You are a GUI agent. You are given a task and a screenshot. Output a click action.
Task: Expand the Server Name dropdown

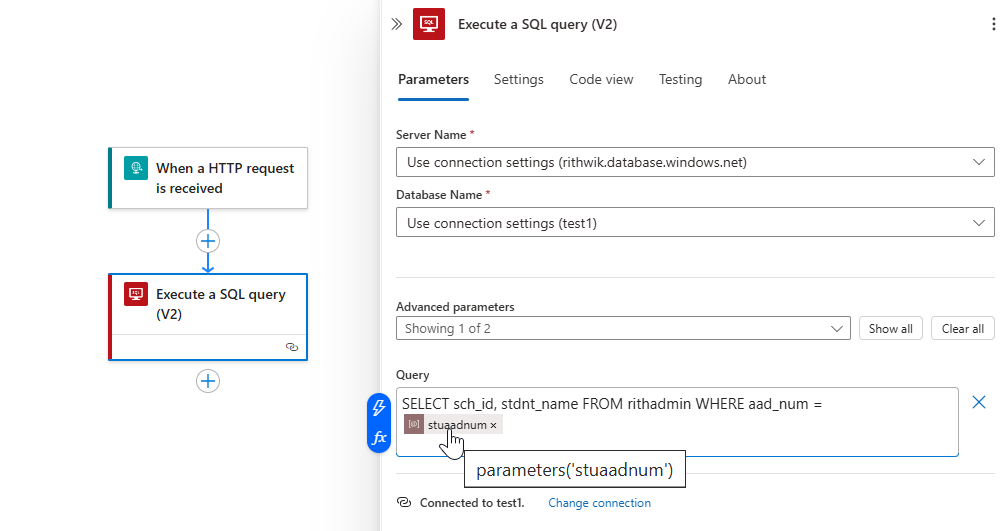695,162
